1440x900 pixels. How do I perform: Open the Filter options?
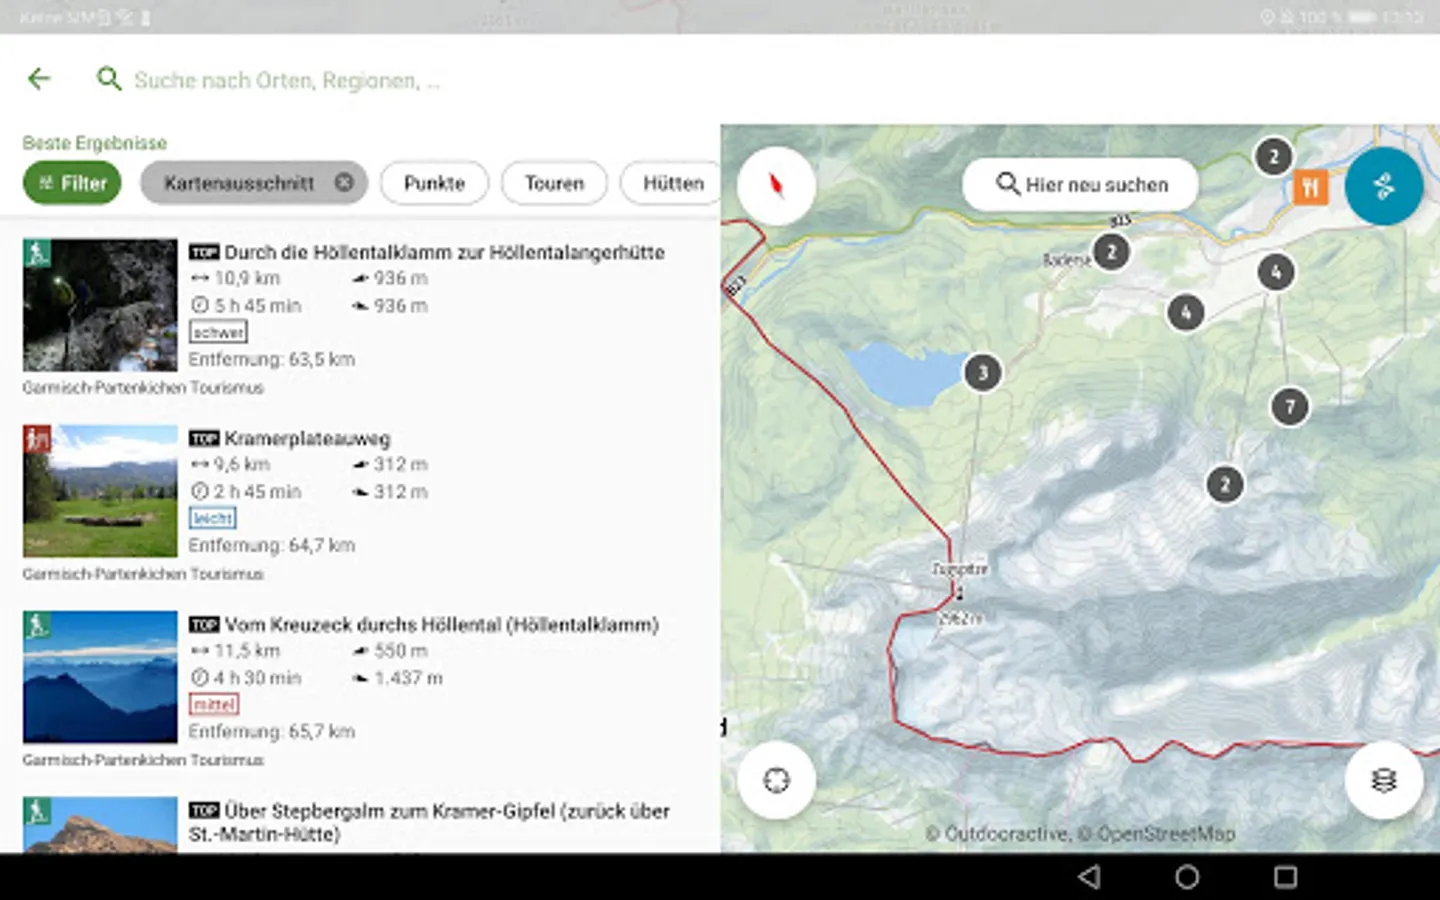tap(72, 183)
